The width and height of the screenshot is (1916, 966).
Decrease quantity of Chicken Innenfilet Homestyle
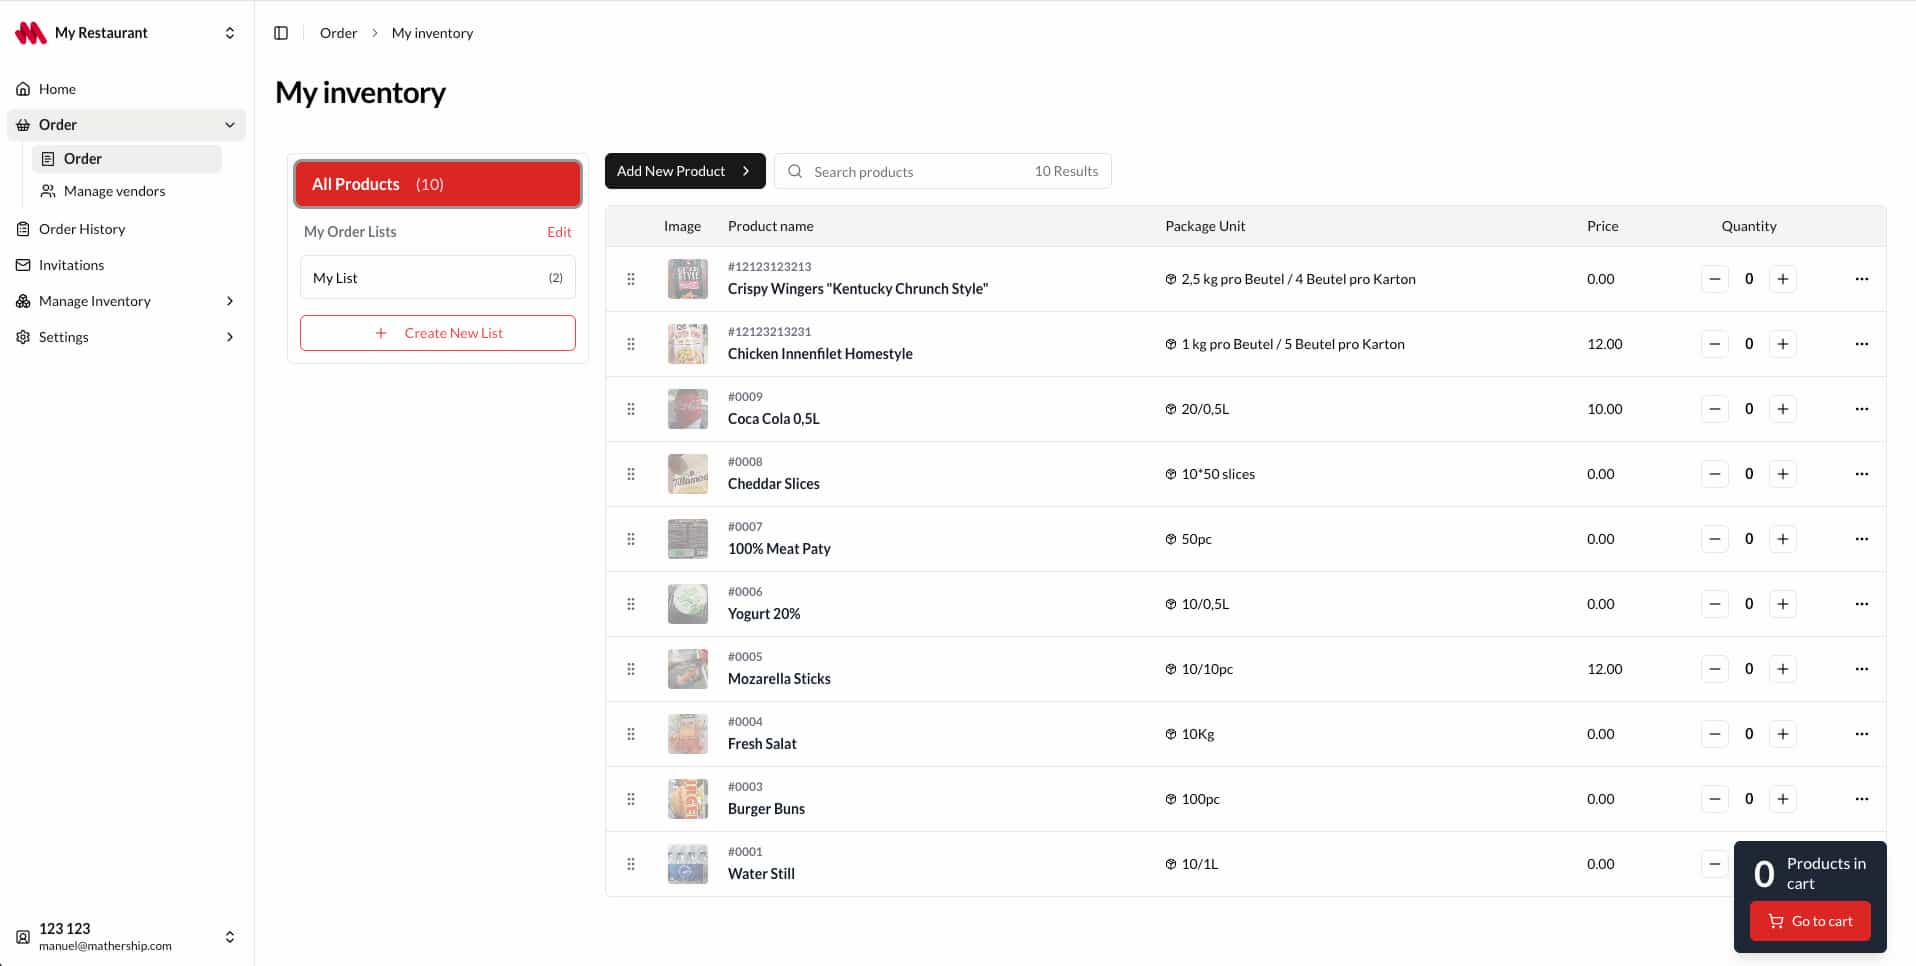pyautogui.click(x=1715, y=344)
